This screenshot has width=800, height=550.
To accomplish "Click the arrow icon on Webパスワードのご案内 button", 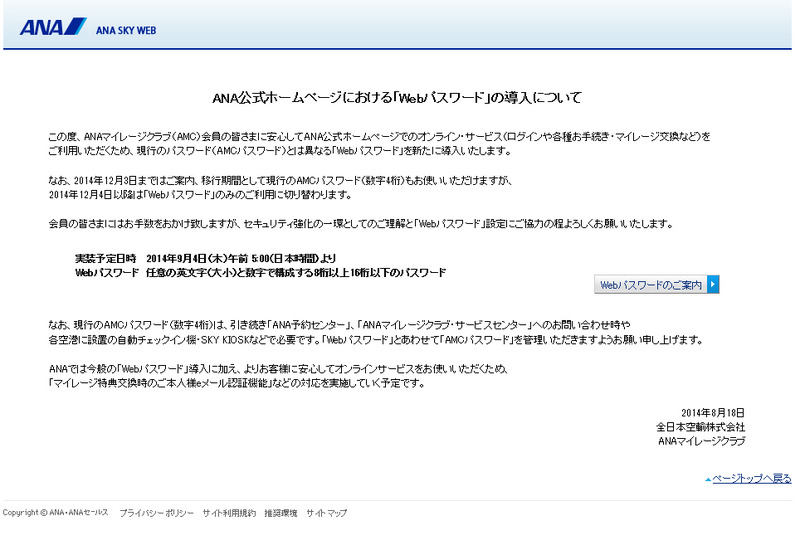I will [713, 285].
